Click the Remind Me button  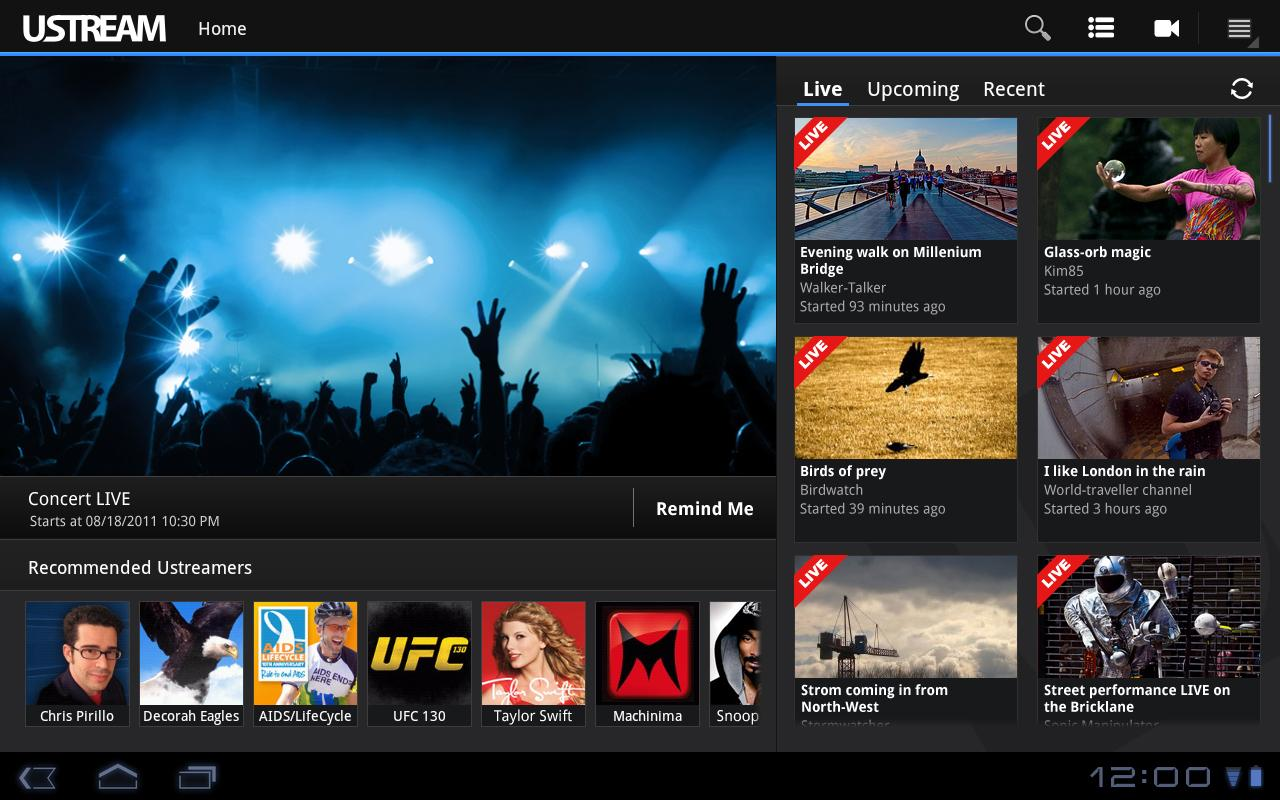pyautogui.click(x=704, y=509)
